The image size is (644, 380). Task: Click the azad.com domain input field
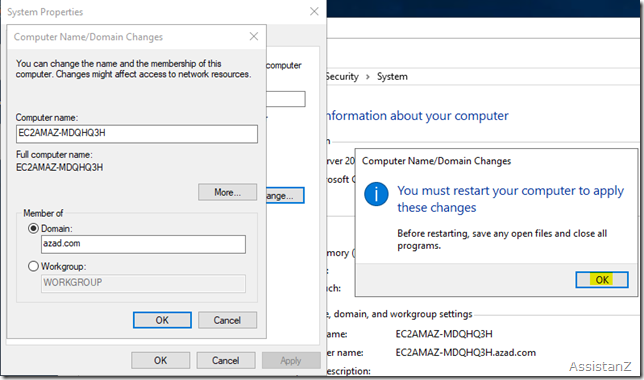[143, 244]
